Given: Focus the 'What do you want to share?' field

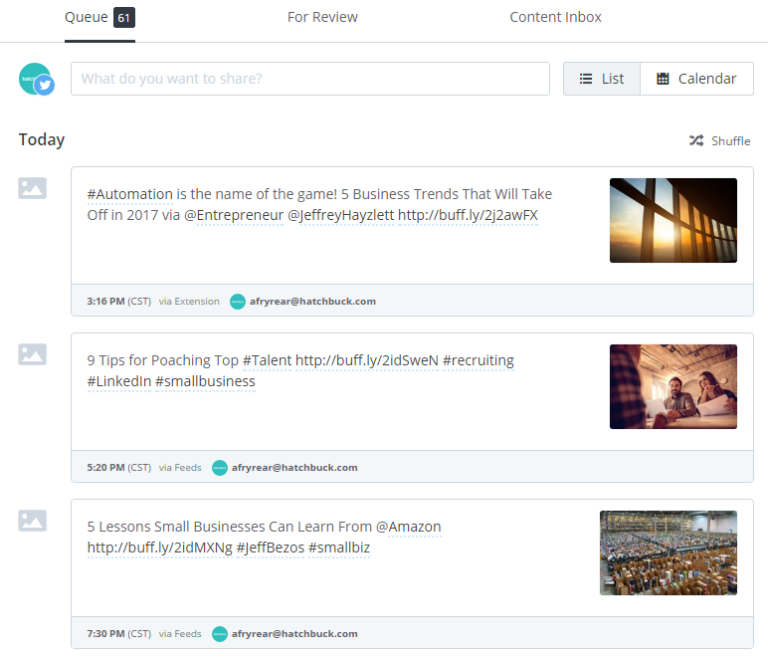Looking at the screenshot, I should click(x=310, y=79).
